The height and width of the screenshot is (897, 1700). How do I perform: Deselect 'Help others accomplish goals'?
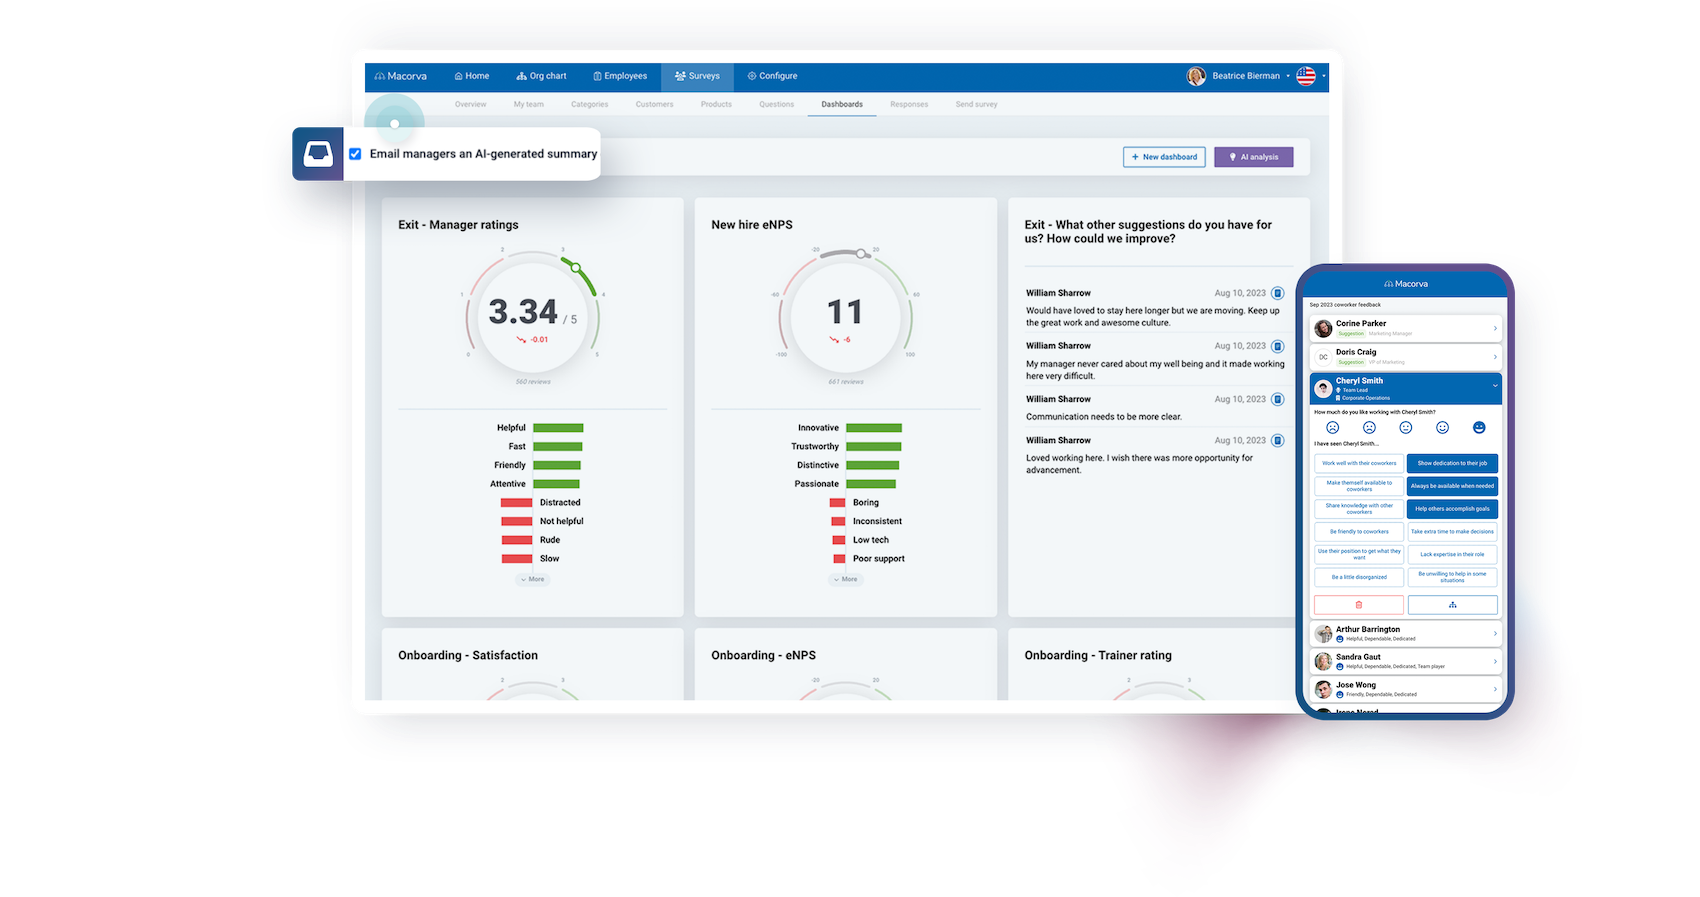[x=1452, y=509]
